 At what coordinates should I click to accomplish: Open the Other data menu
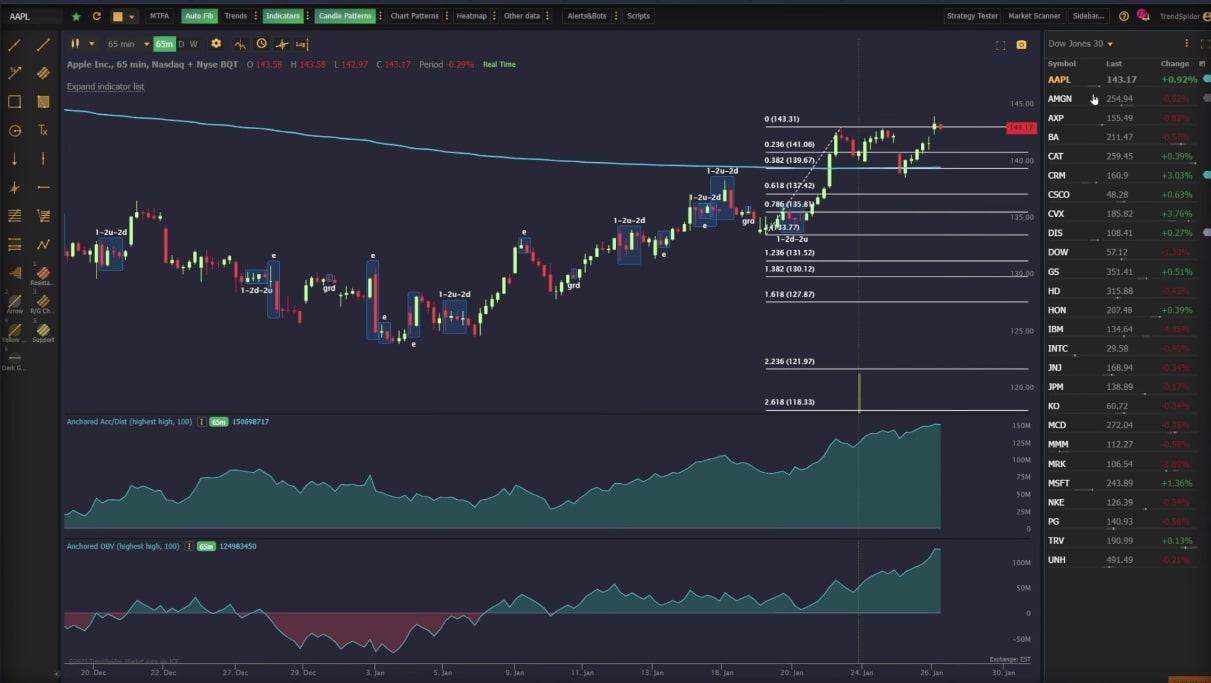coord(522,16)
